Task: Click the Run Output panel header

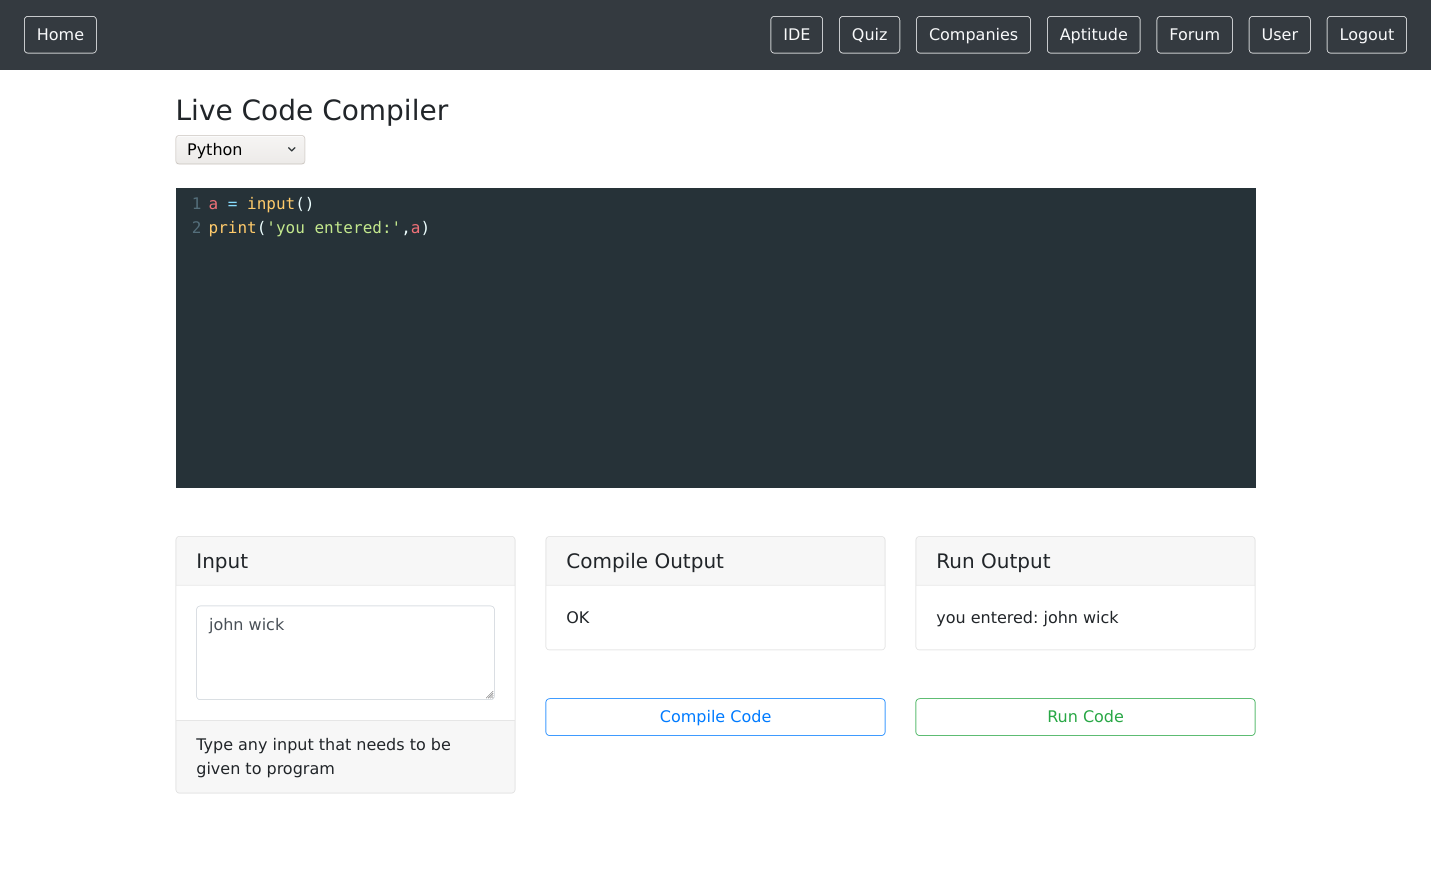Action: [x=1085, y=561]
